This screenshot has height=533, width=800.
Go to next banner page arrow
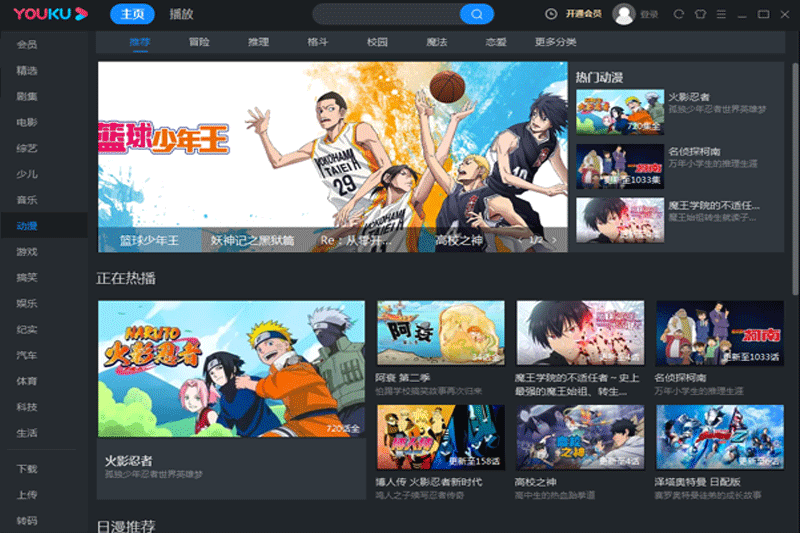coord(555,240)
